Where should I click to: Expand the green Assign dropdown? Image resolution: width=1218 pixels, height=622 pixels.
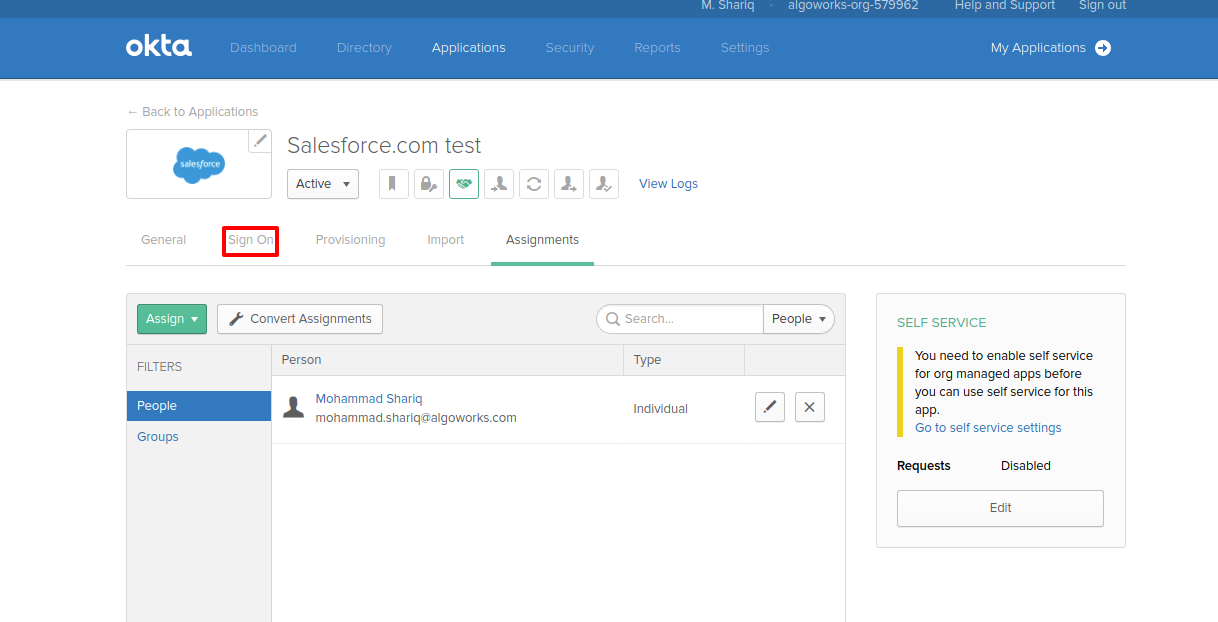172,319
